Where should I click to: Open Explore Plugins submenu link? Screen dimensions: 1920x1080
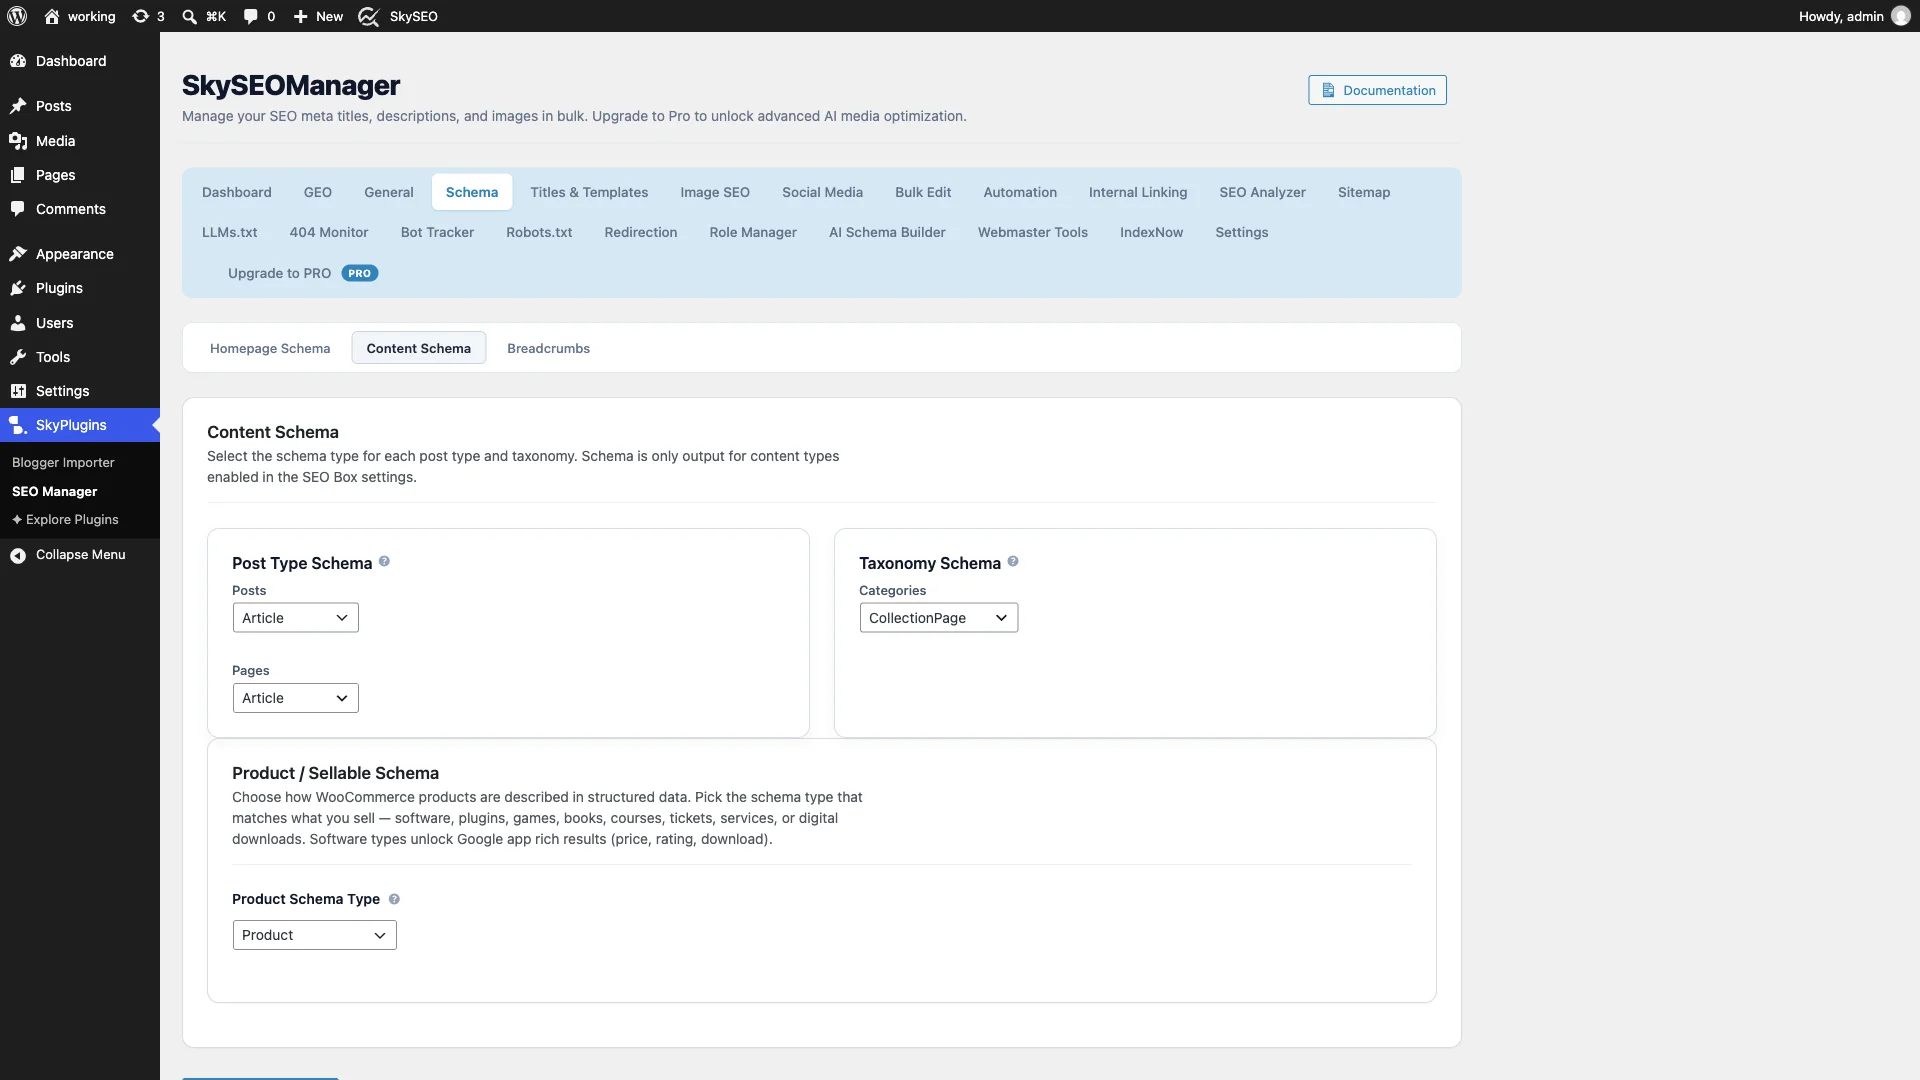coord(65,519)
